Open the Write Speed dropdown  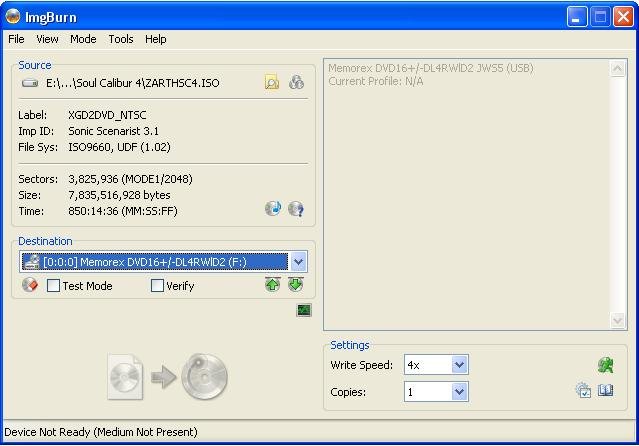[459, 365]
